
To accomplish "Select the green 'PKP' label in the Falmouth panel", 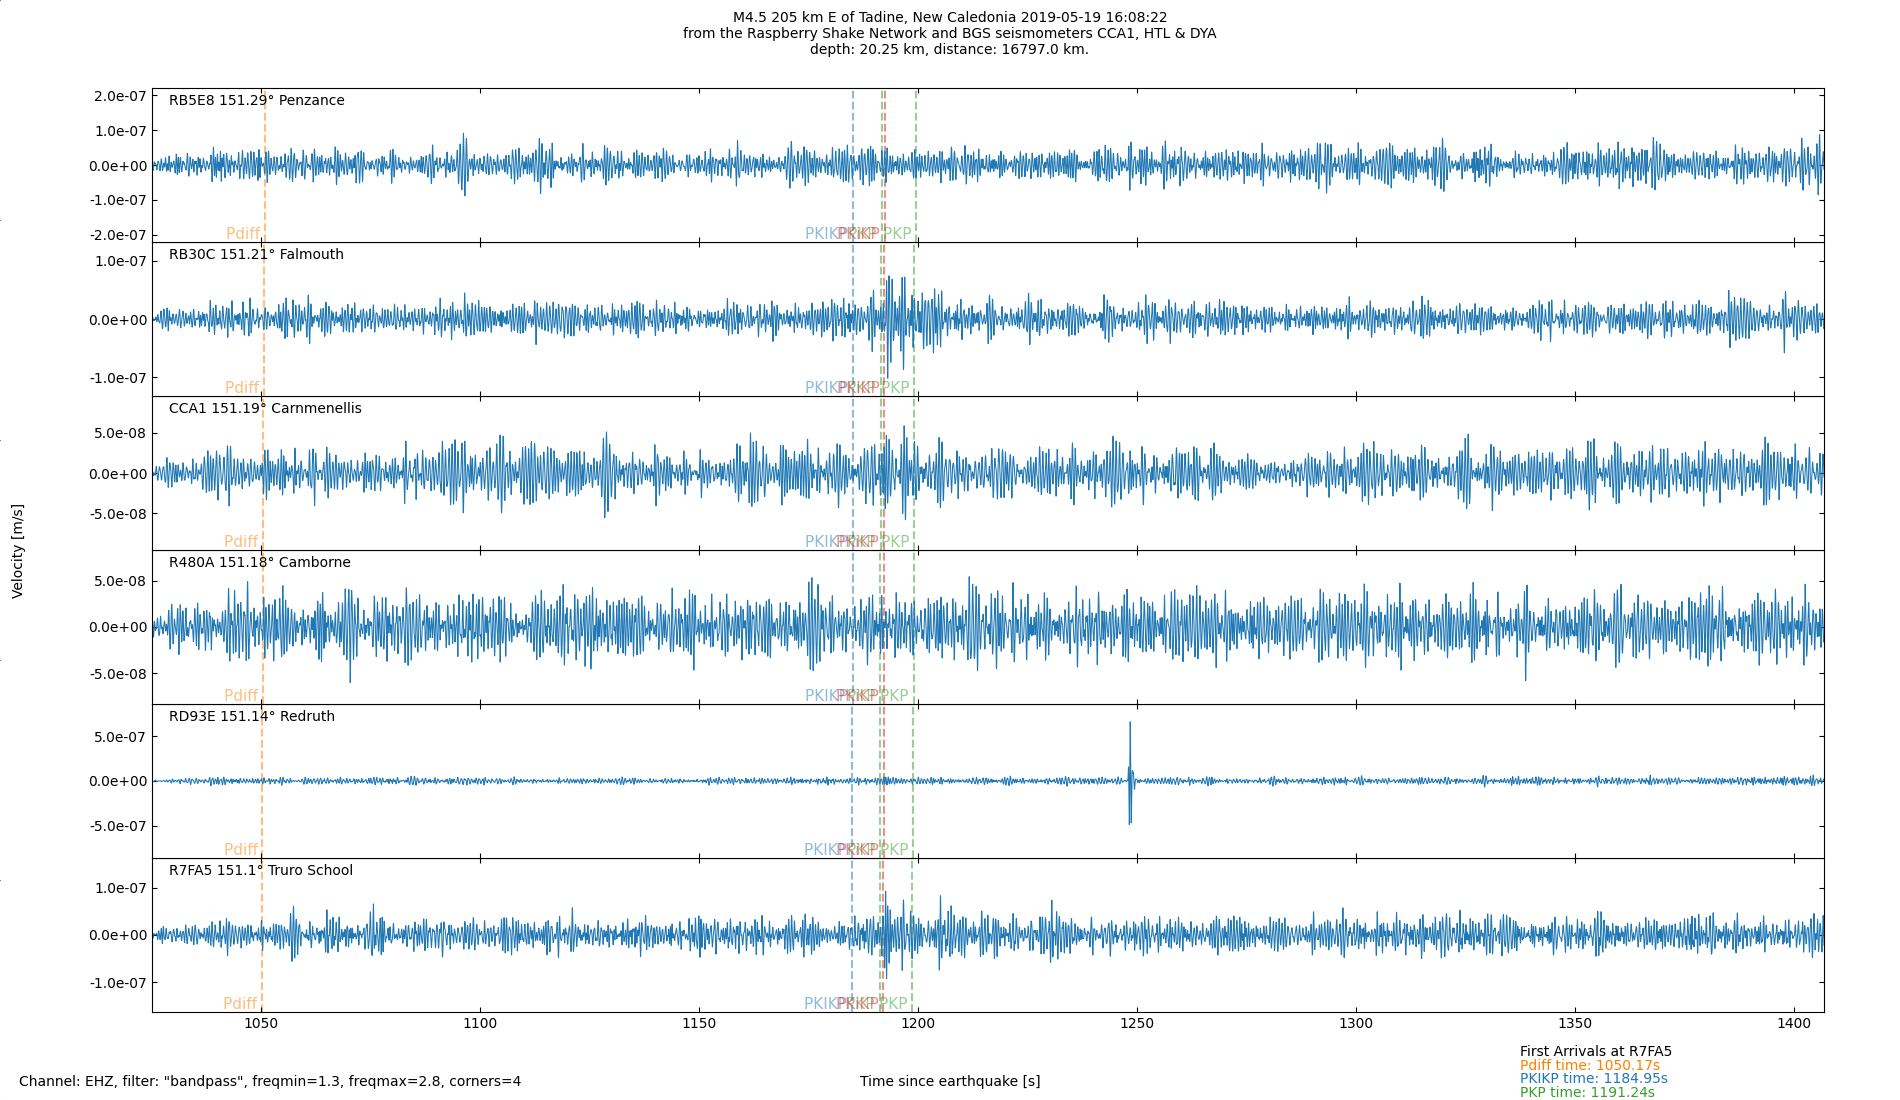I will pyautogui.click(x=895, y=388).
